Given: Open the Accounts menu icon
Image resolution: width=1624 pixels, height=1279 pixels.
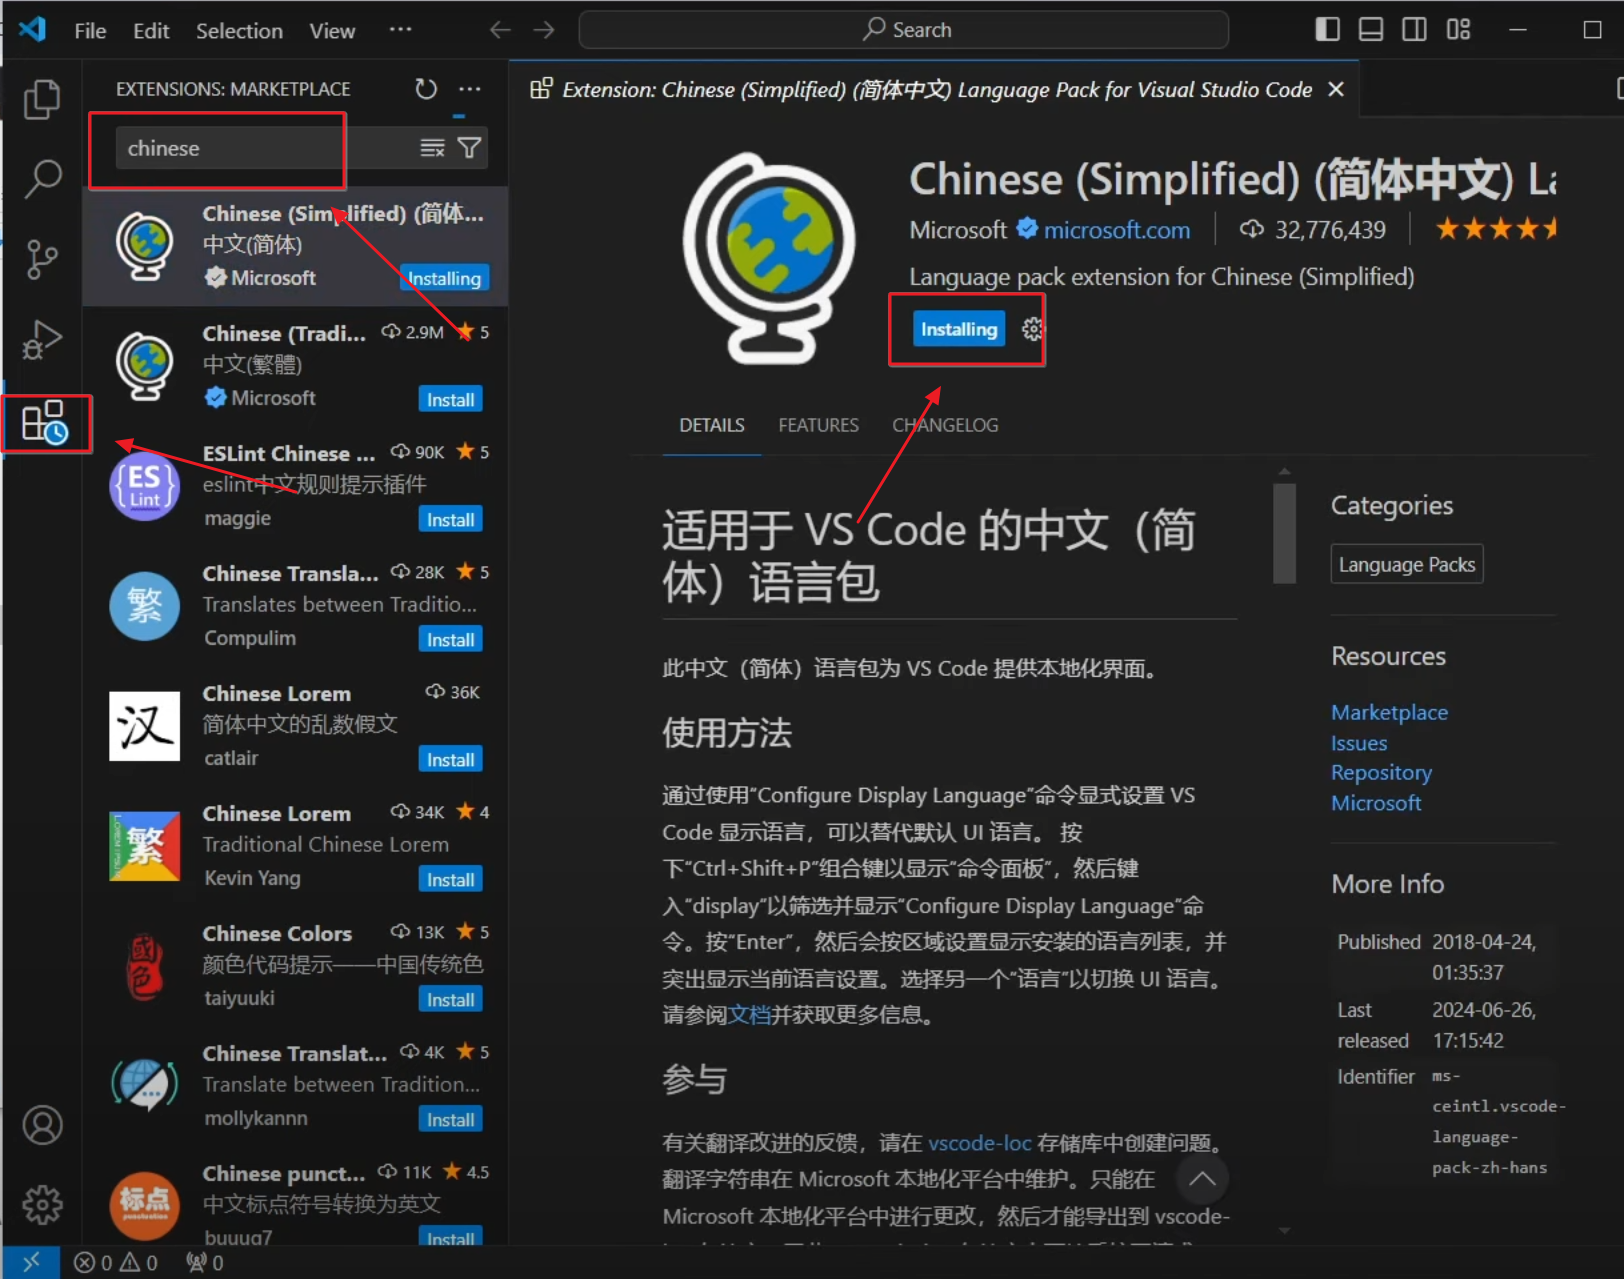Looking at the screenshot, I should coord(42,1125).
